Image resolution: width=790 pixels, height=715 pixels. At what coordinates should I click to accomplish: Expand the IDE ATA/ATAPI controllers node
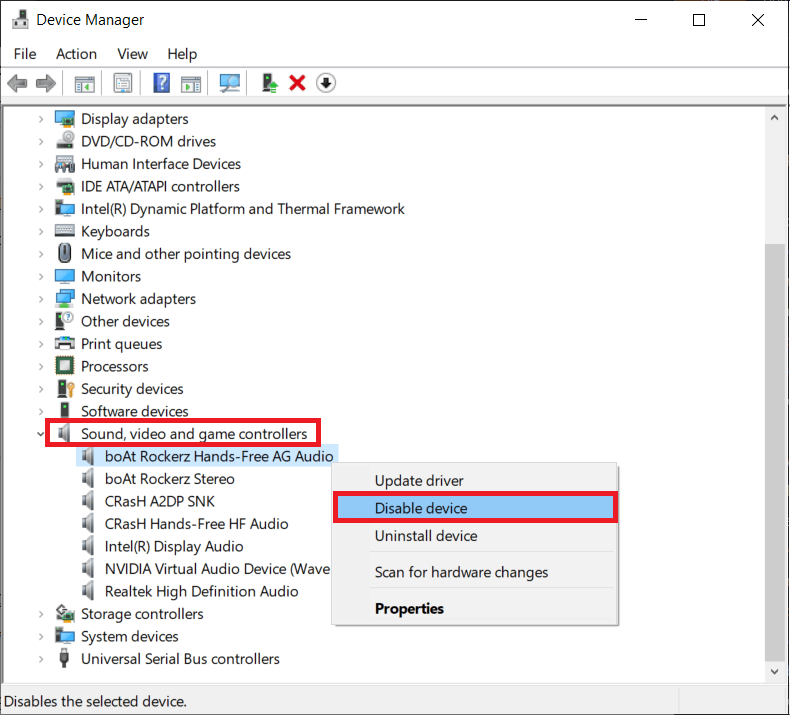[41, 187]
